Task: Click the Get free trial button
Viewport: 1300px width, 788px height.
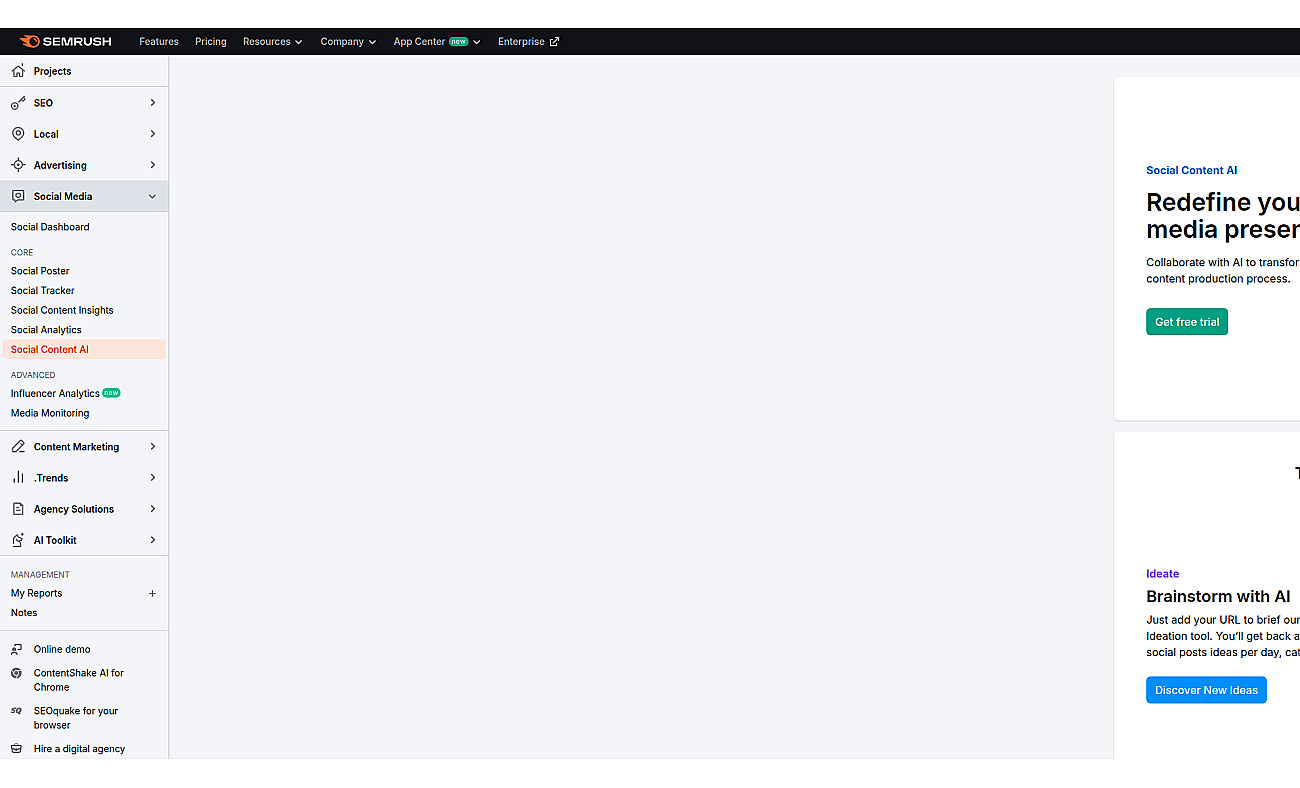Action: click(1187, 322)
